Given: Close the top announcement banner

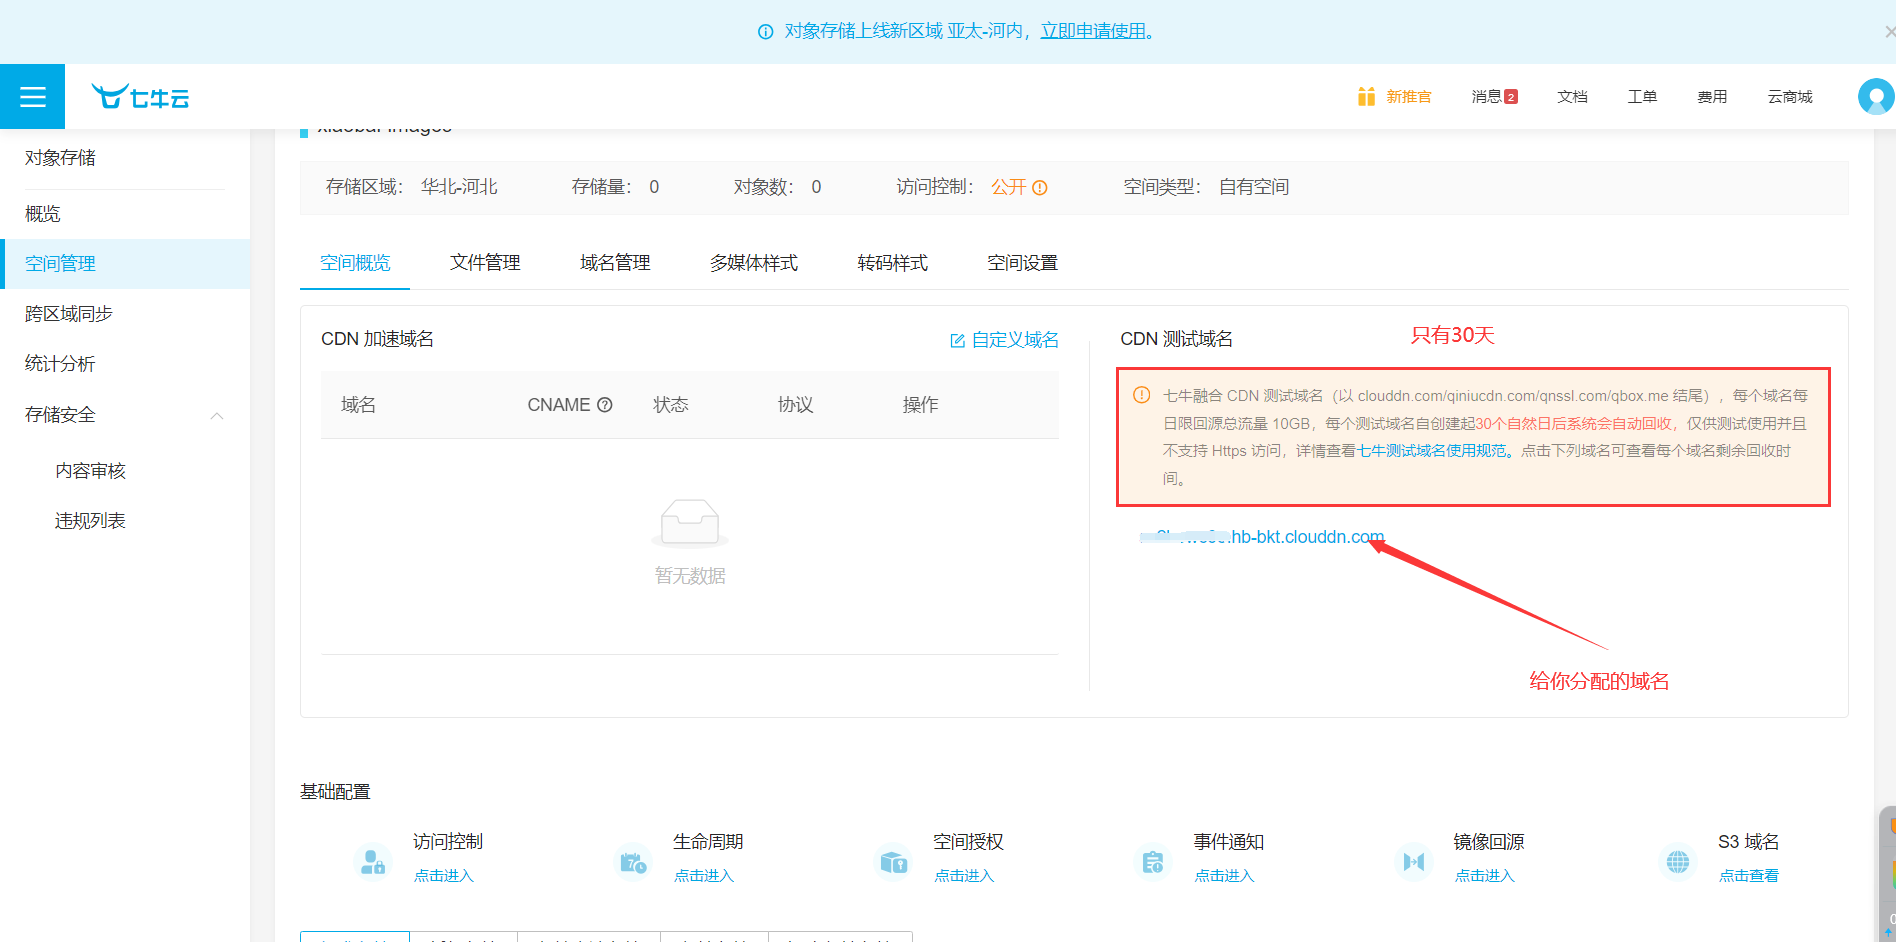Looking at the screenshot, I should click(x=1889, y=32).
